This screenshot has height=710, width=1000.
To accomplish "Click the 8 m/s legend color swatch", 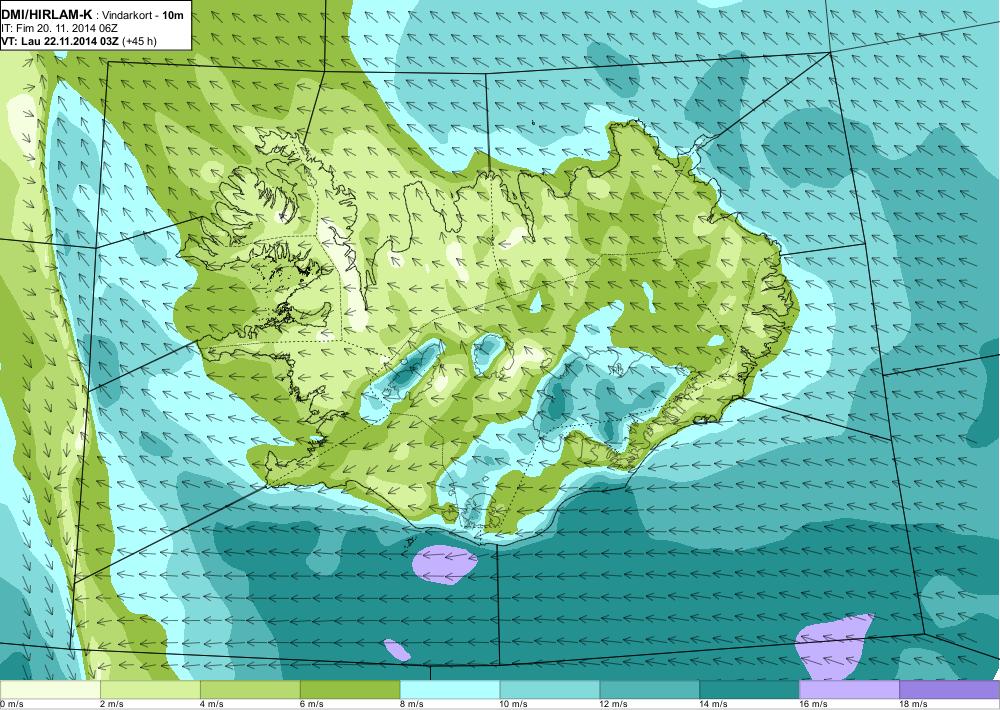I will click(x=450, y=690).
